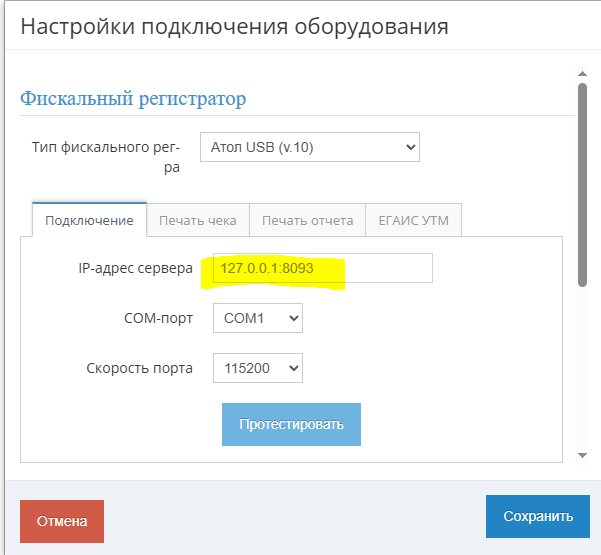
Task: Click the scrollbar up arrow
Action: (583, 74)
